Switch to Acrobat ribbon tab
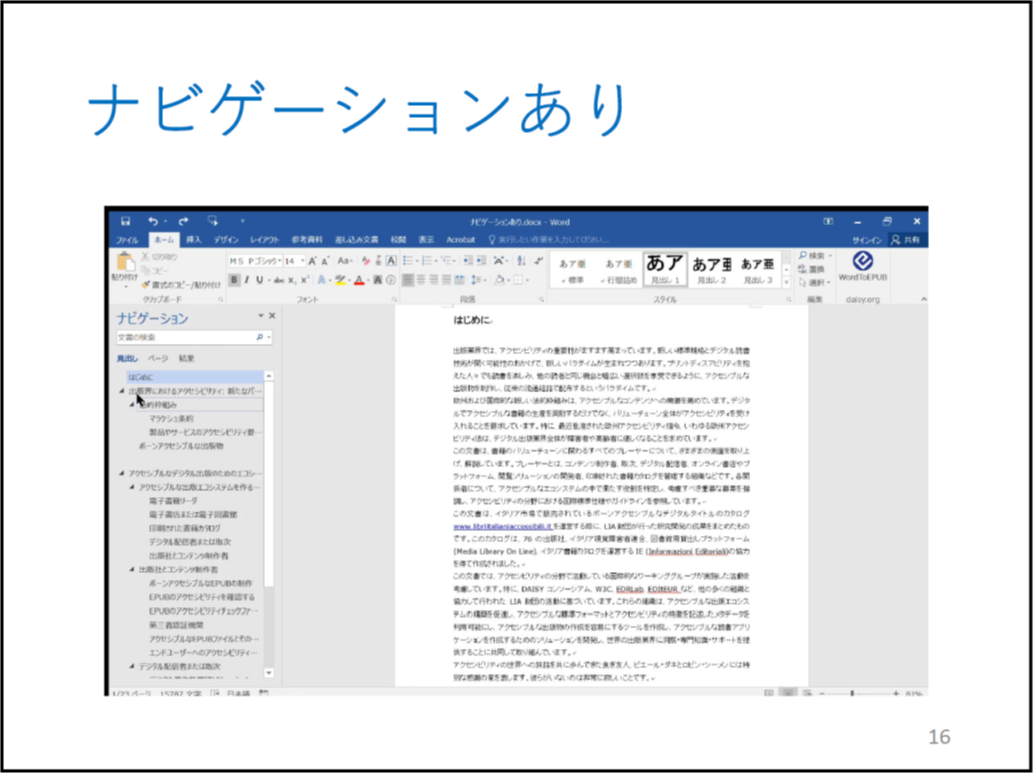 click(x=461, y=240)
